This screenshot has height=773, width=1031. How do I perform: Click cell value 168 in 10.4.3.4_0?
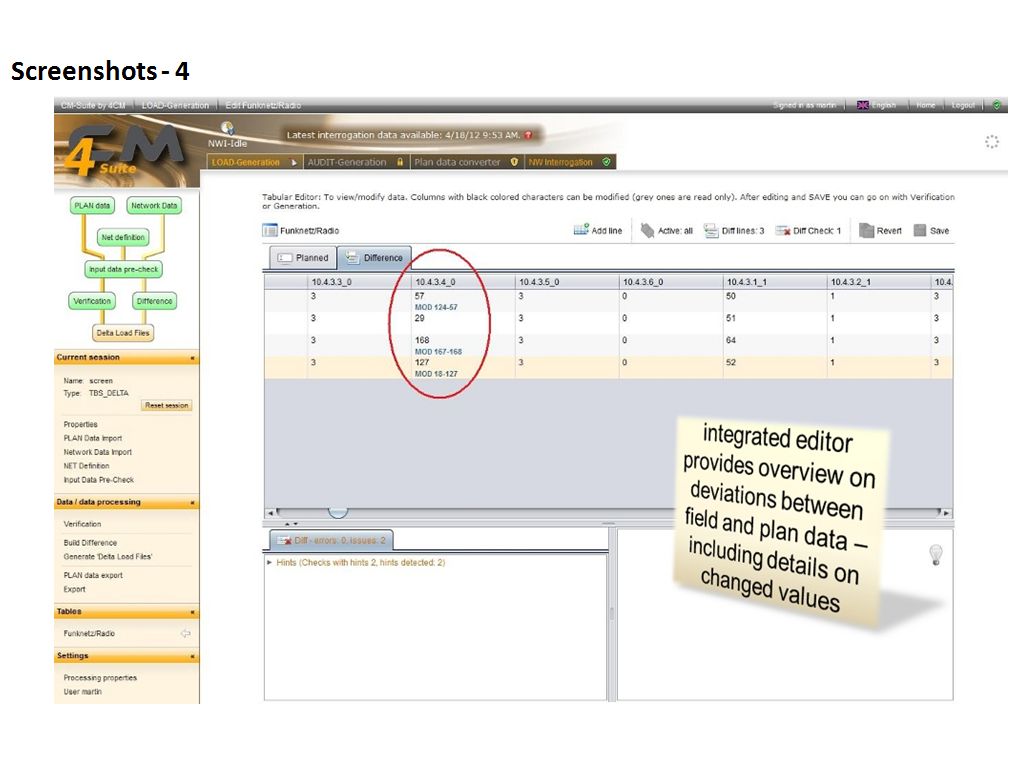coord(422,340)
